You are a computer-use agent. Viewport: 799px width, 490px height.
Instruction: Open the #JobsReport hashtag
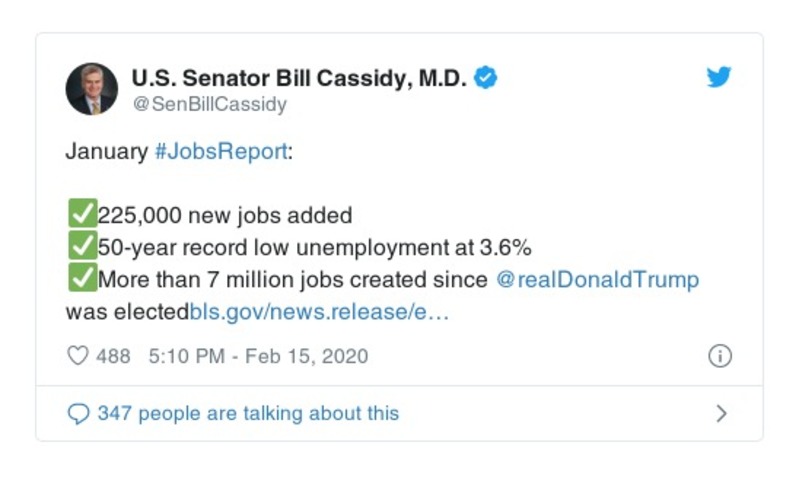click(220, 152)
